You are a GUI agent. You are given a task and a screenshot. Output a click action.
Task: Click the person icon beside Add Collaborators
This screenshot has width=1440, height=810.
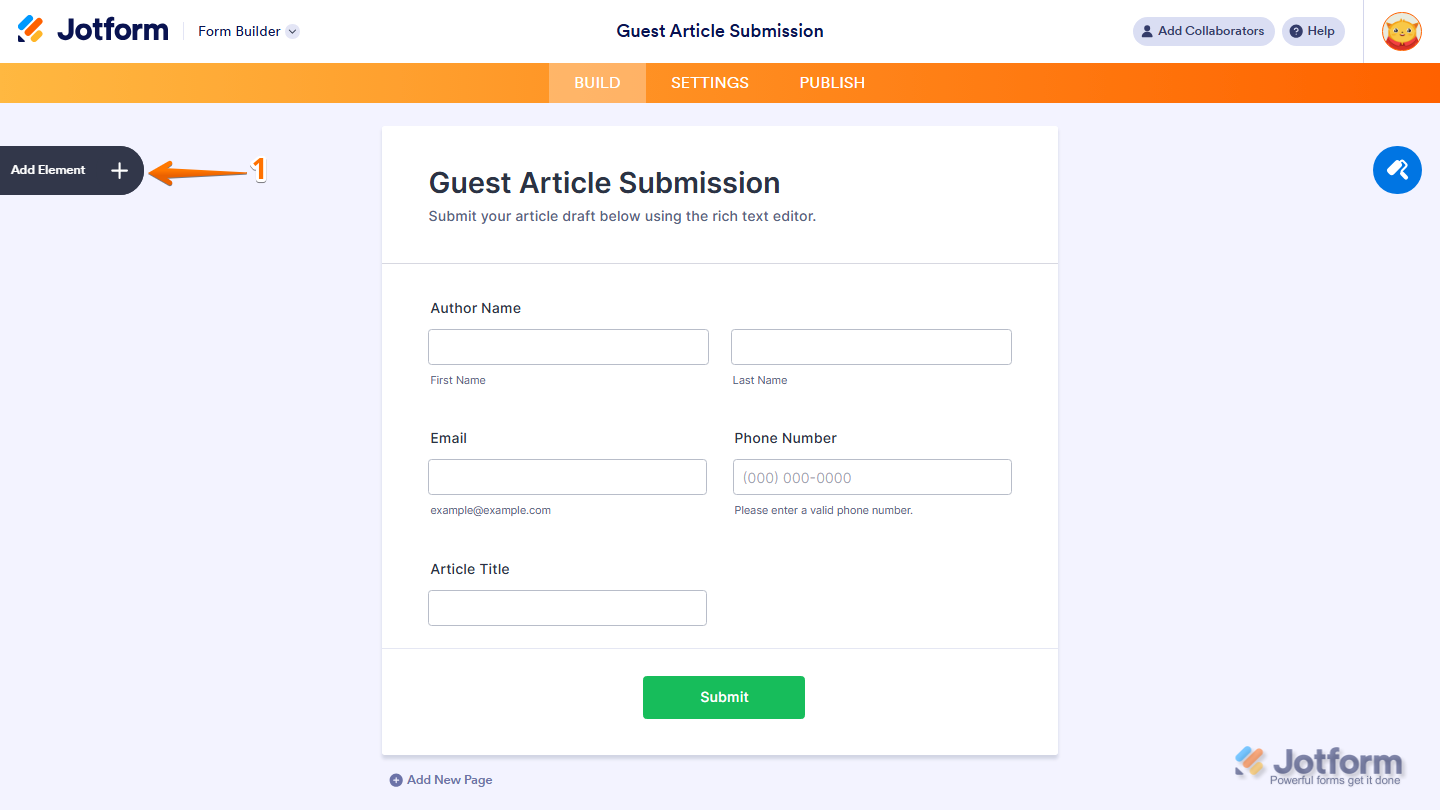1146,31
